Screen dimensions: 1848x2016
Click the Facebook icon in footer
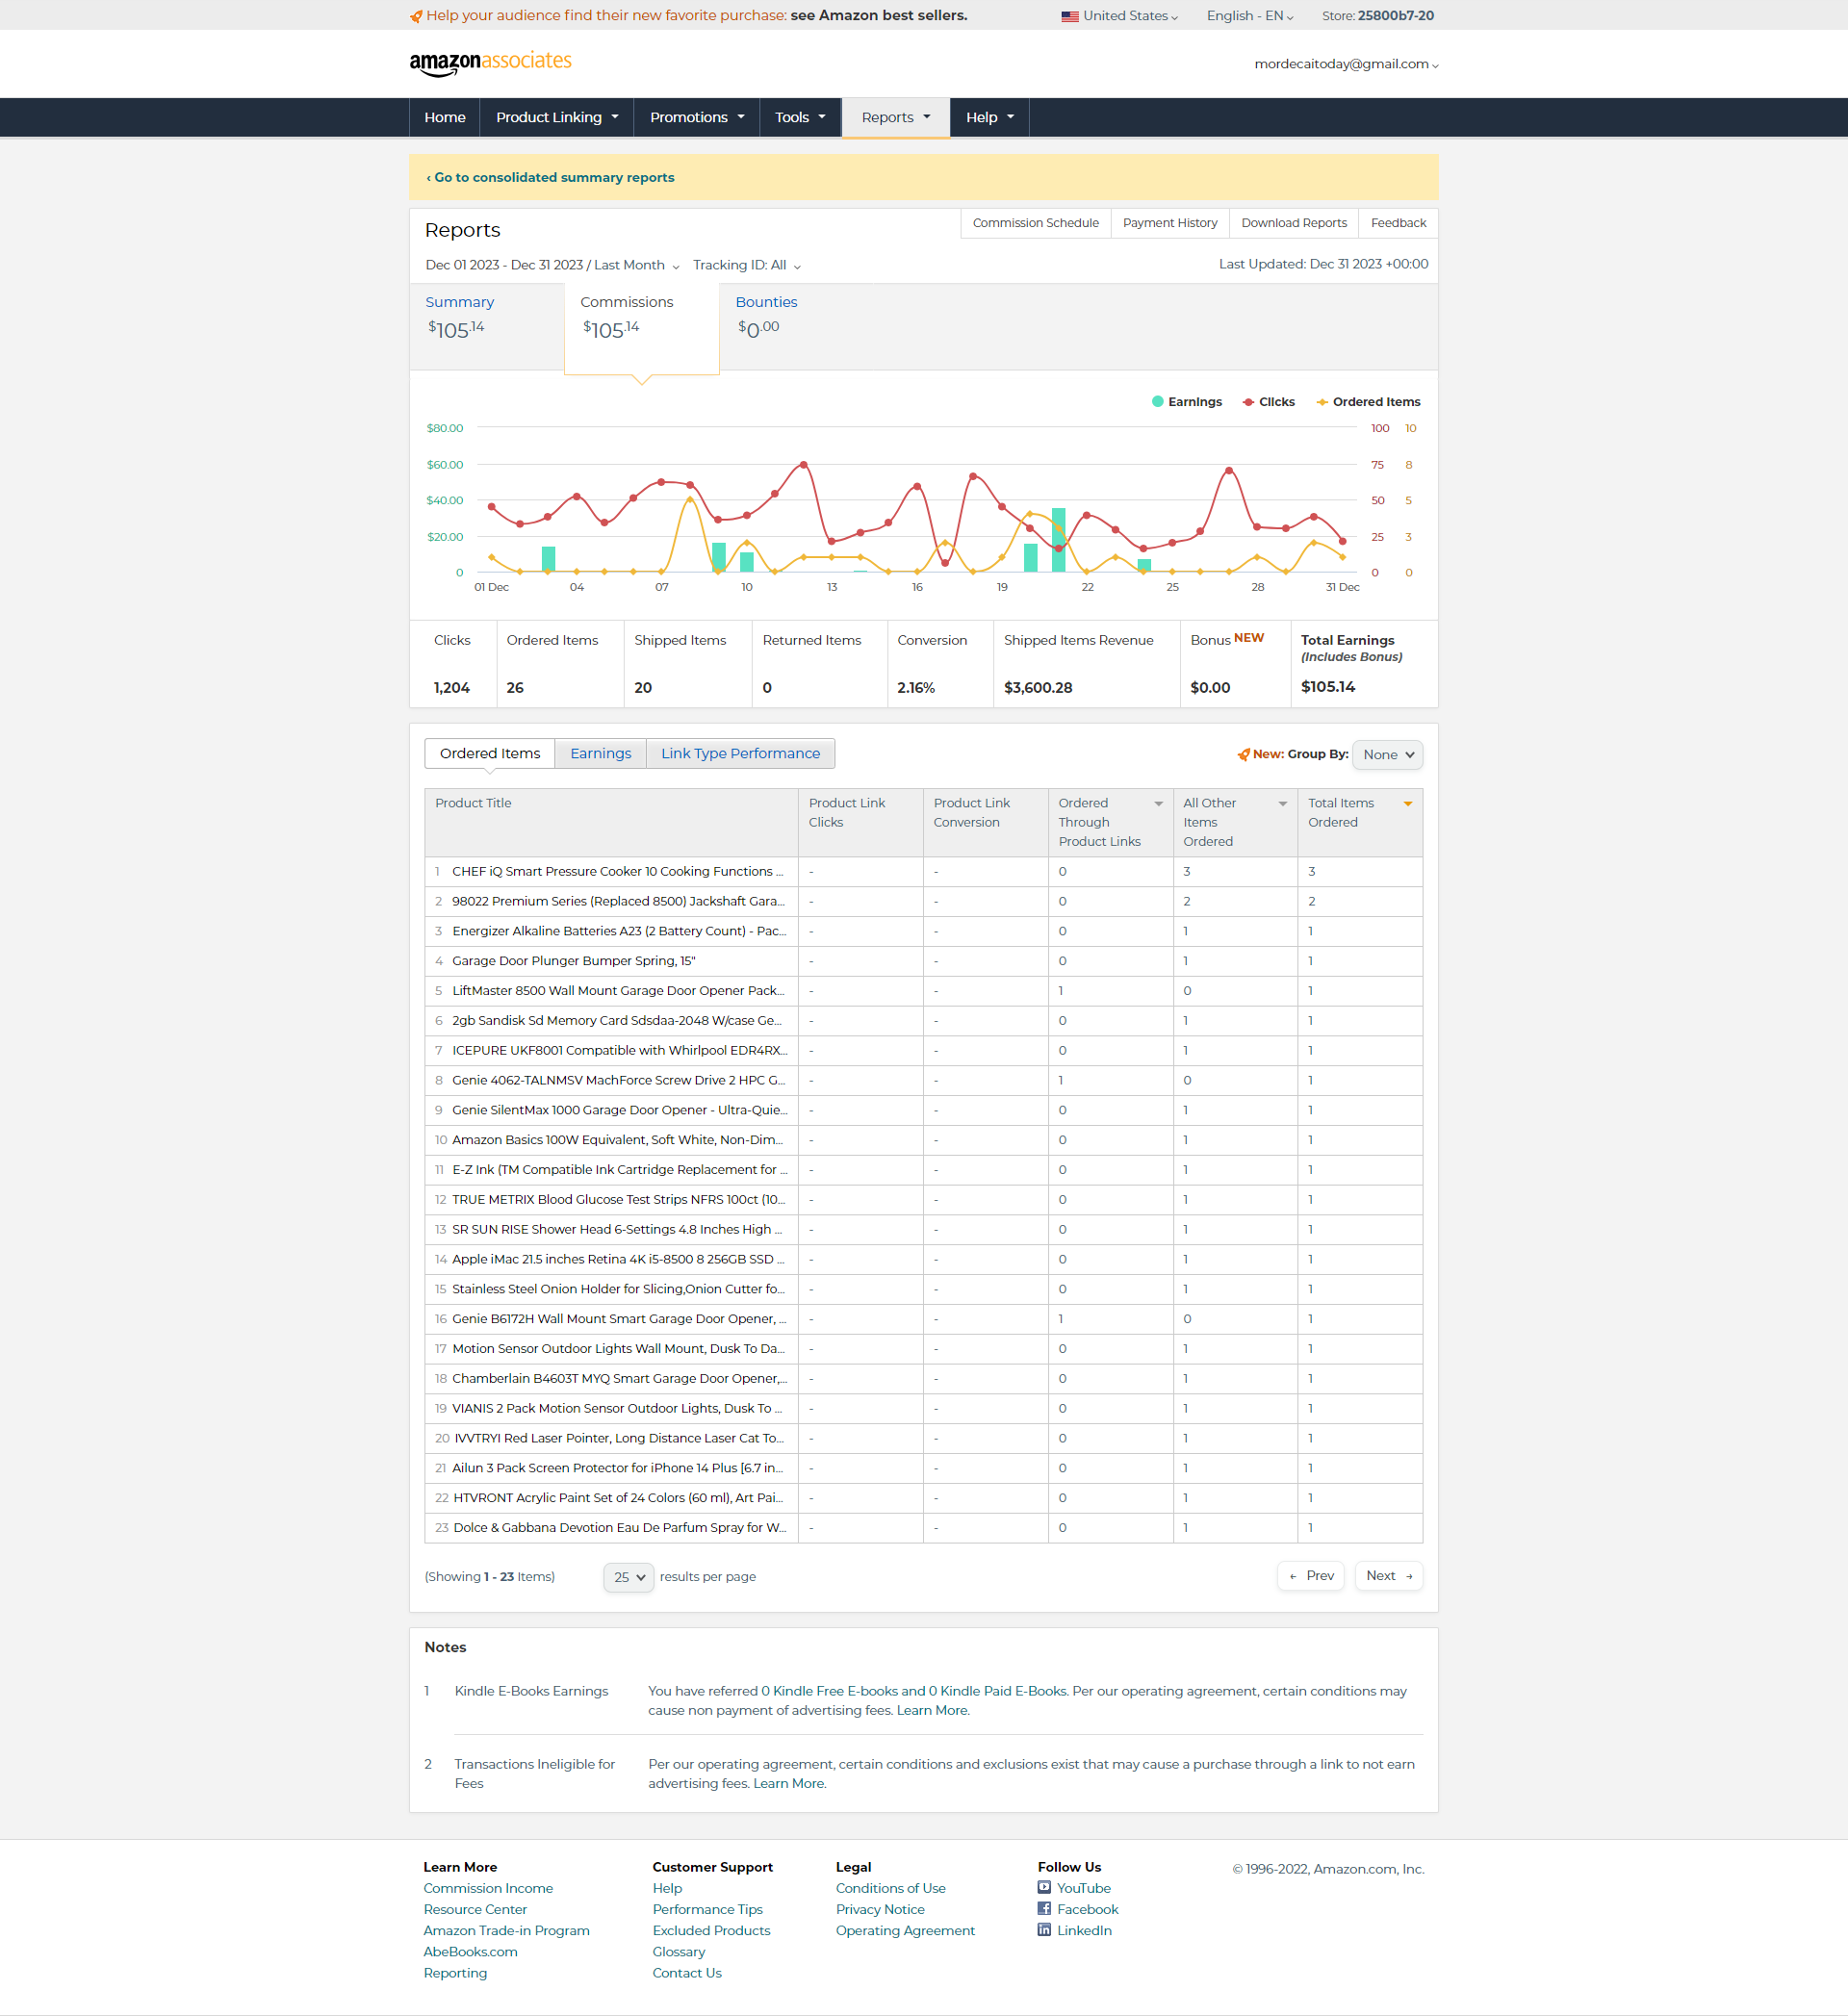pyautogui.click(x=1043, y=1908)
